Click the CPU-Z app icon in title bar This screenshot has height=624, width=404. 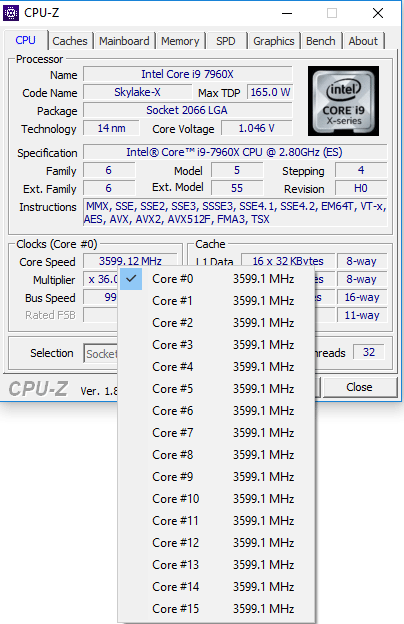pyautogui.click(x=11, y=13)
